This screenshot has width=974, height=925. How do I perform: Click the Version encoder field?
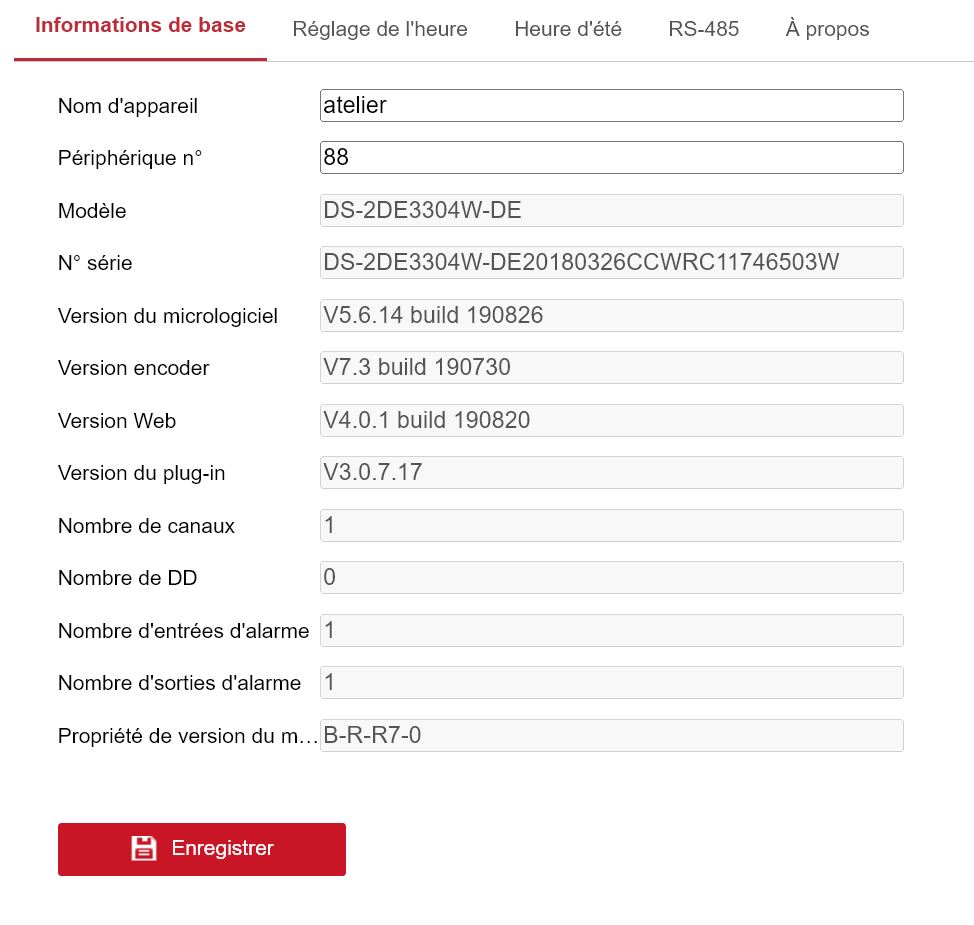click(611, 368)
